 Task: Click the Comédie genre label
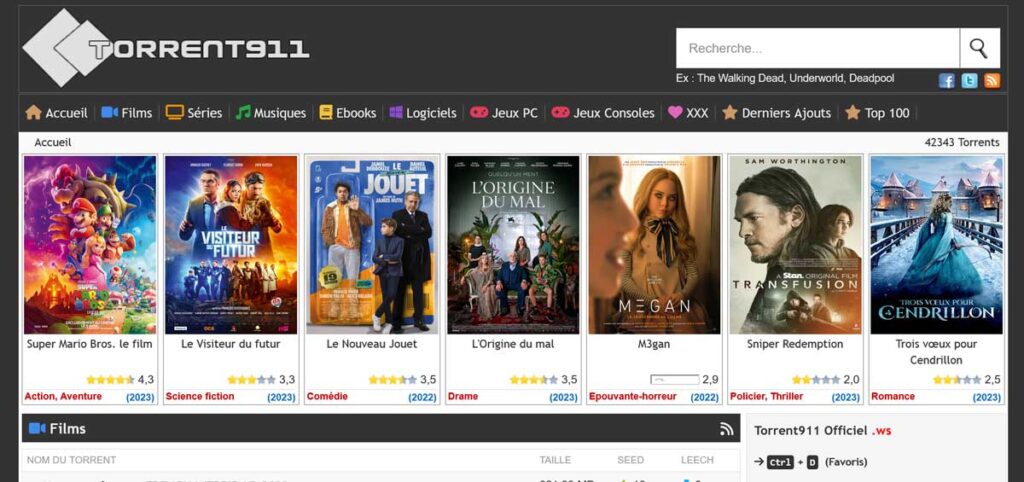click(327, 396)
